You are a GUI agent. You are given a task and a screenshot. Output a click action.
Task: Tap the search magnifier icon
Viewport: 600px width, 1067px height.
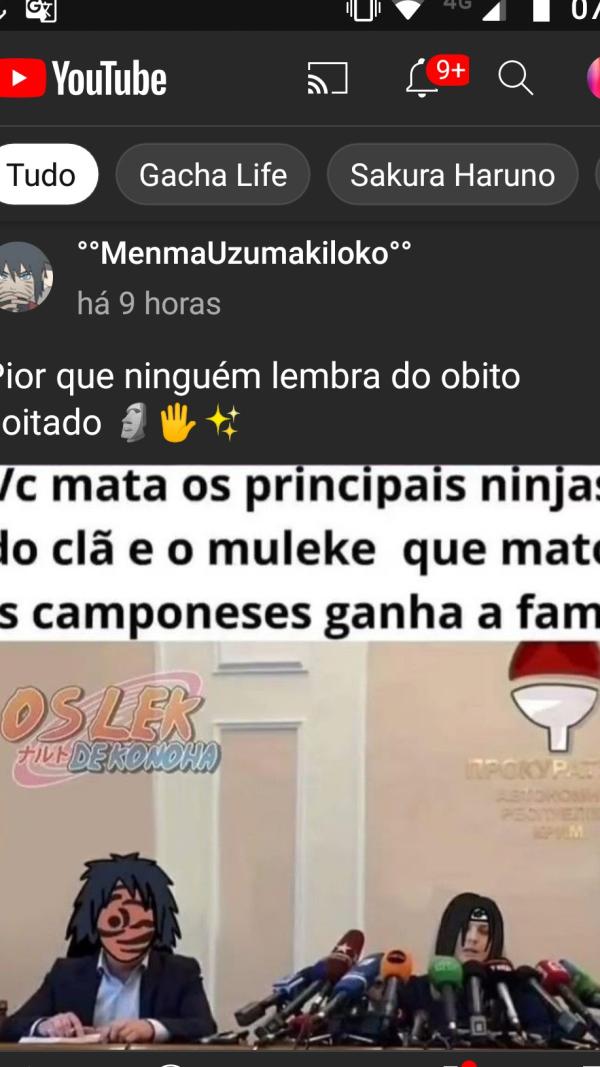pyautogui.click(x=515, y=78)
